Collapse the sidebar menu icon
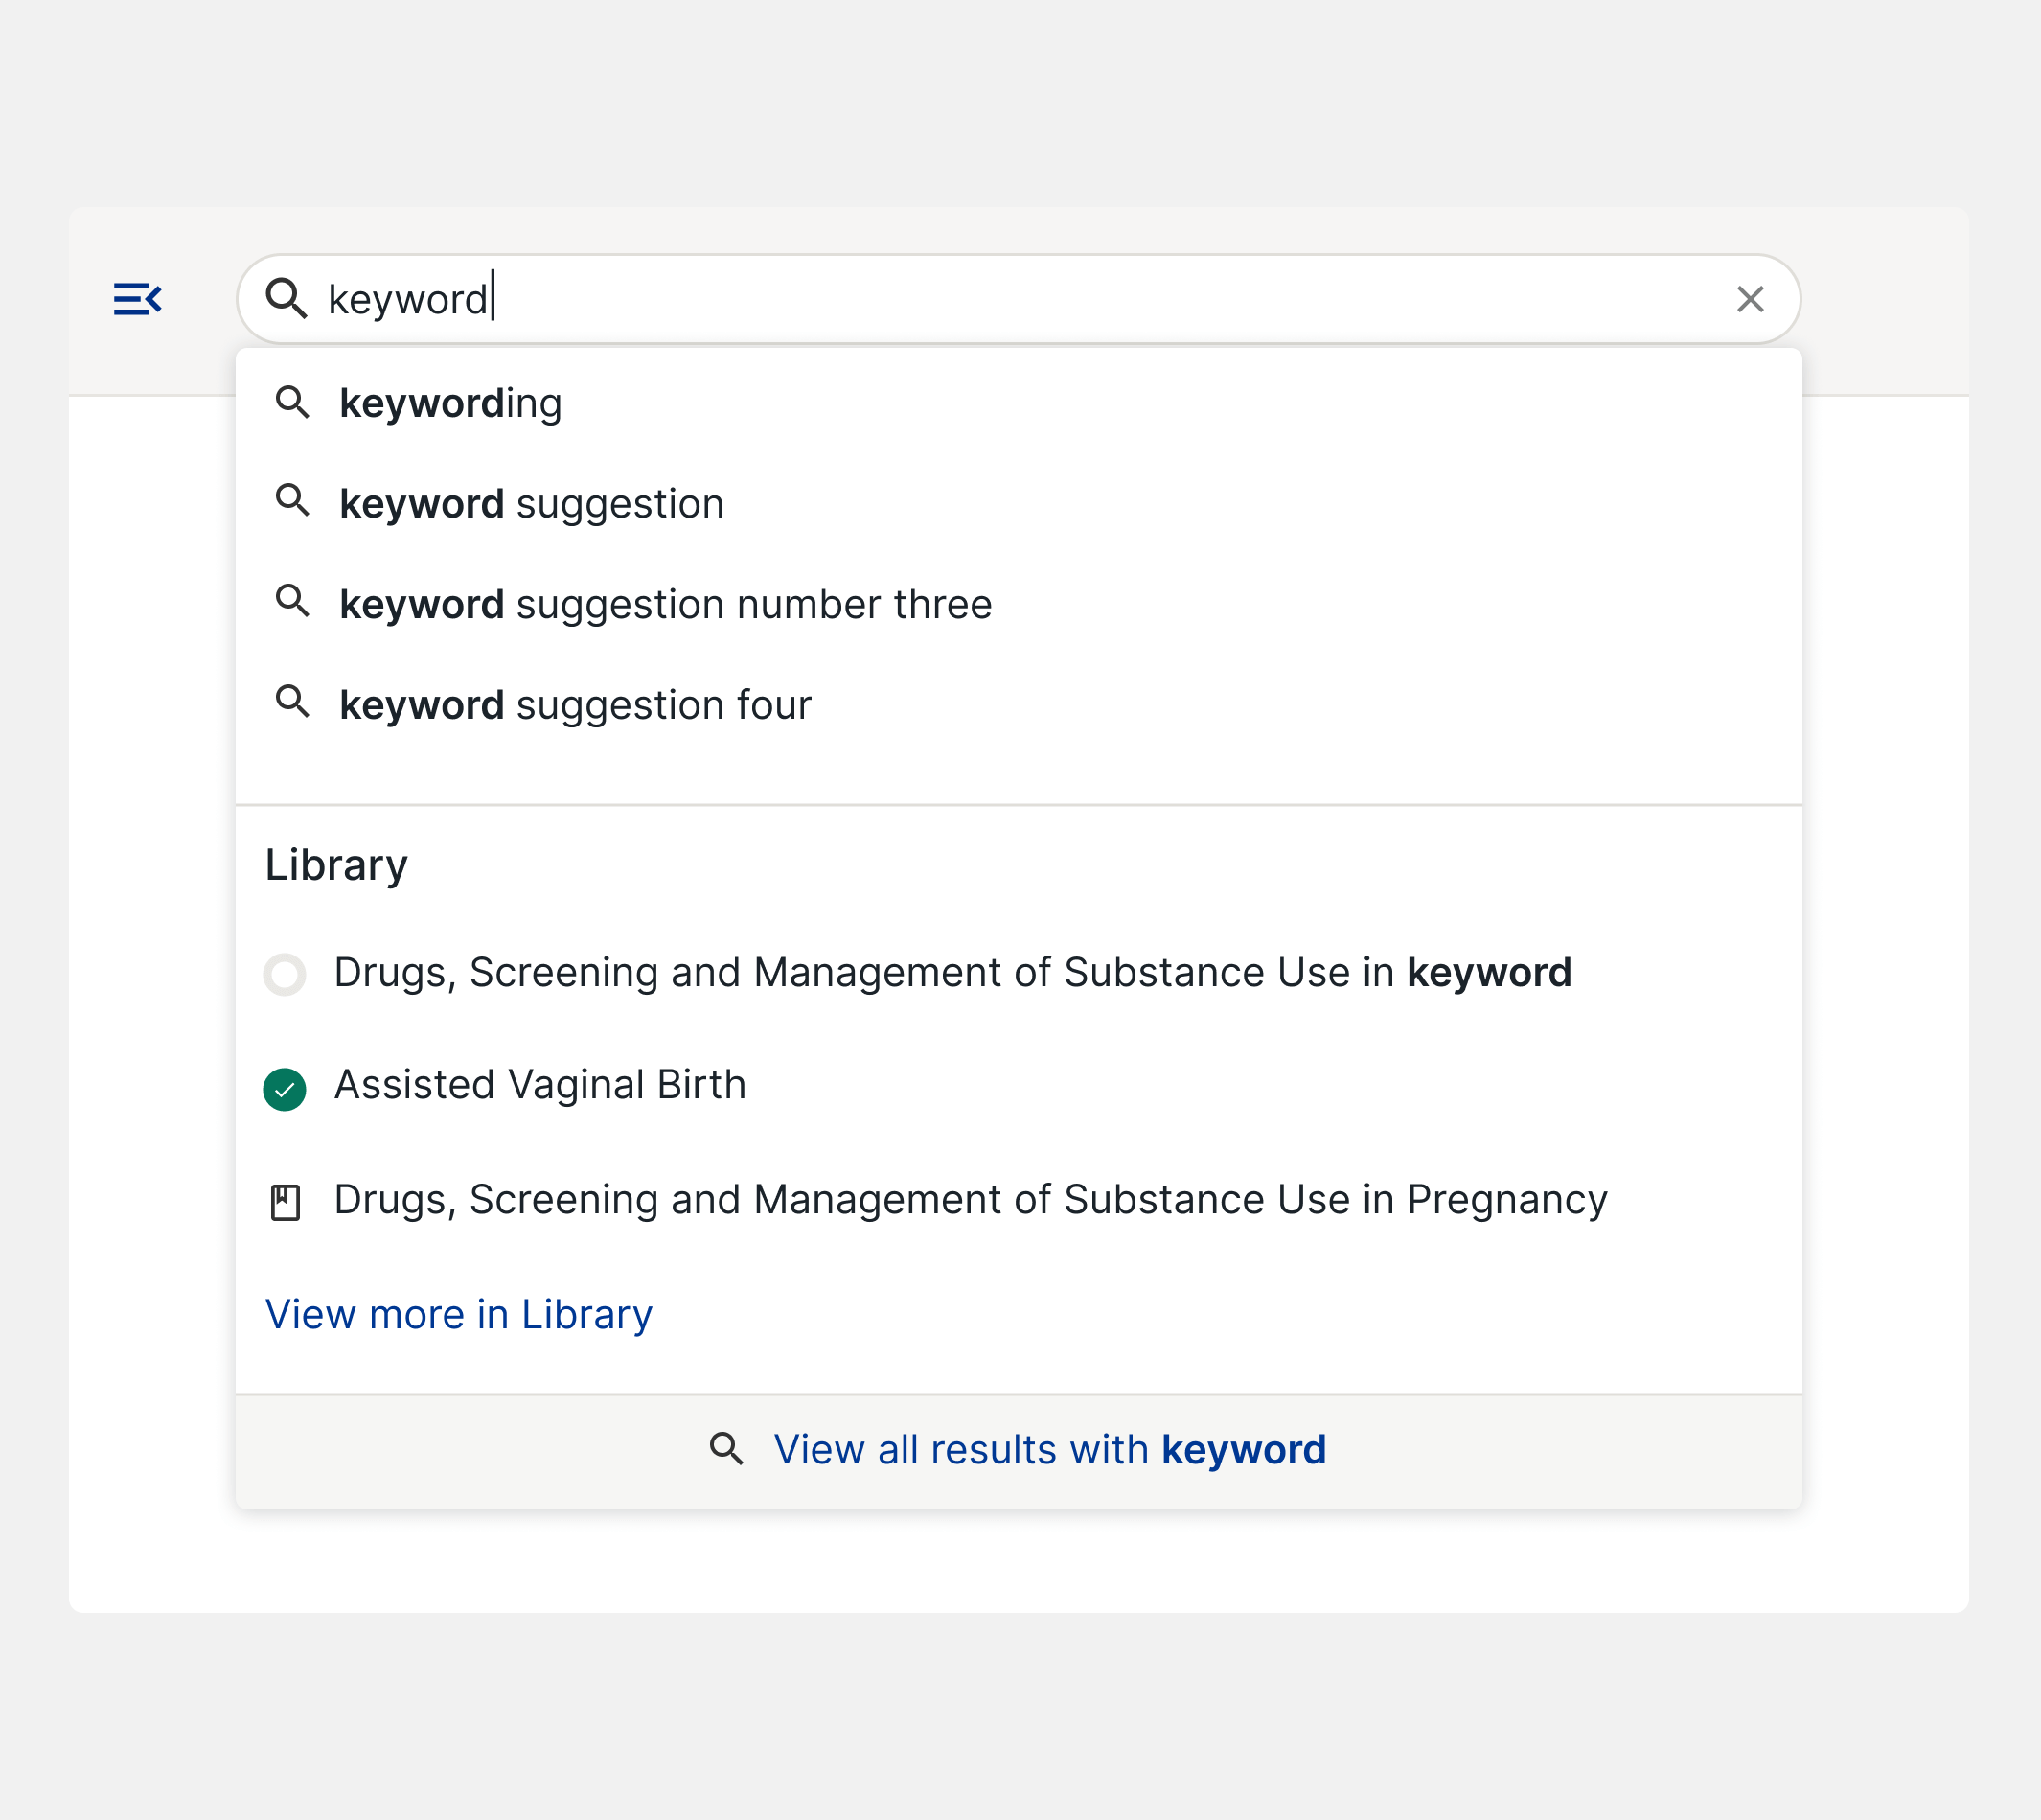The height and width of the screenshot is (1820, 2041). tap(138, 299)
